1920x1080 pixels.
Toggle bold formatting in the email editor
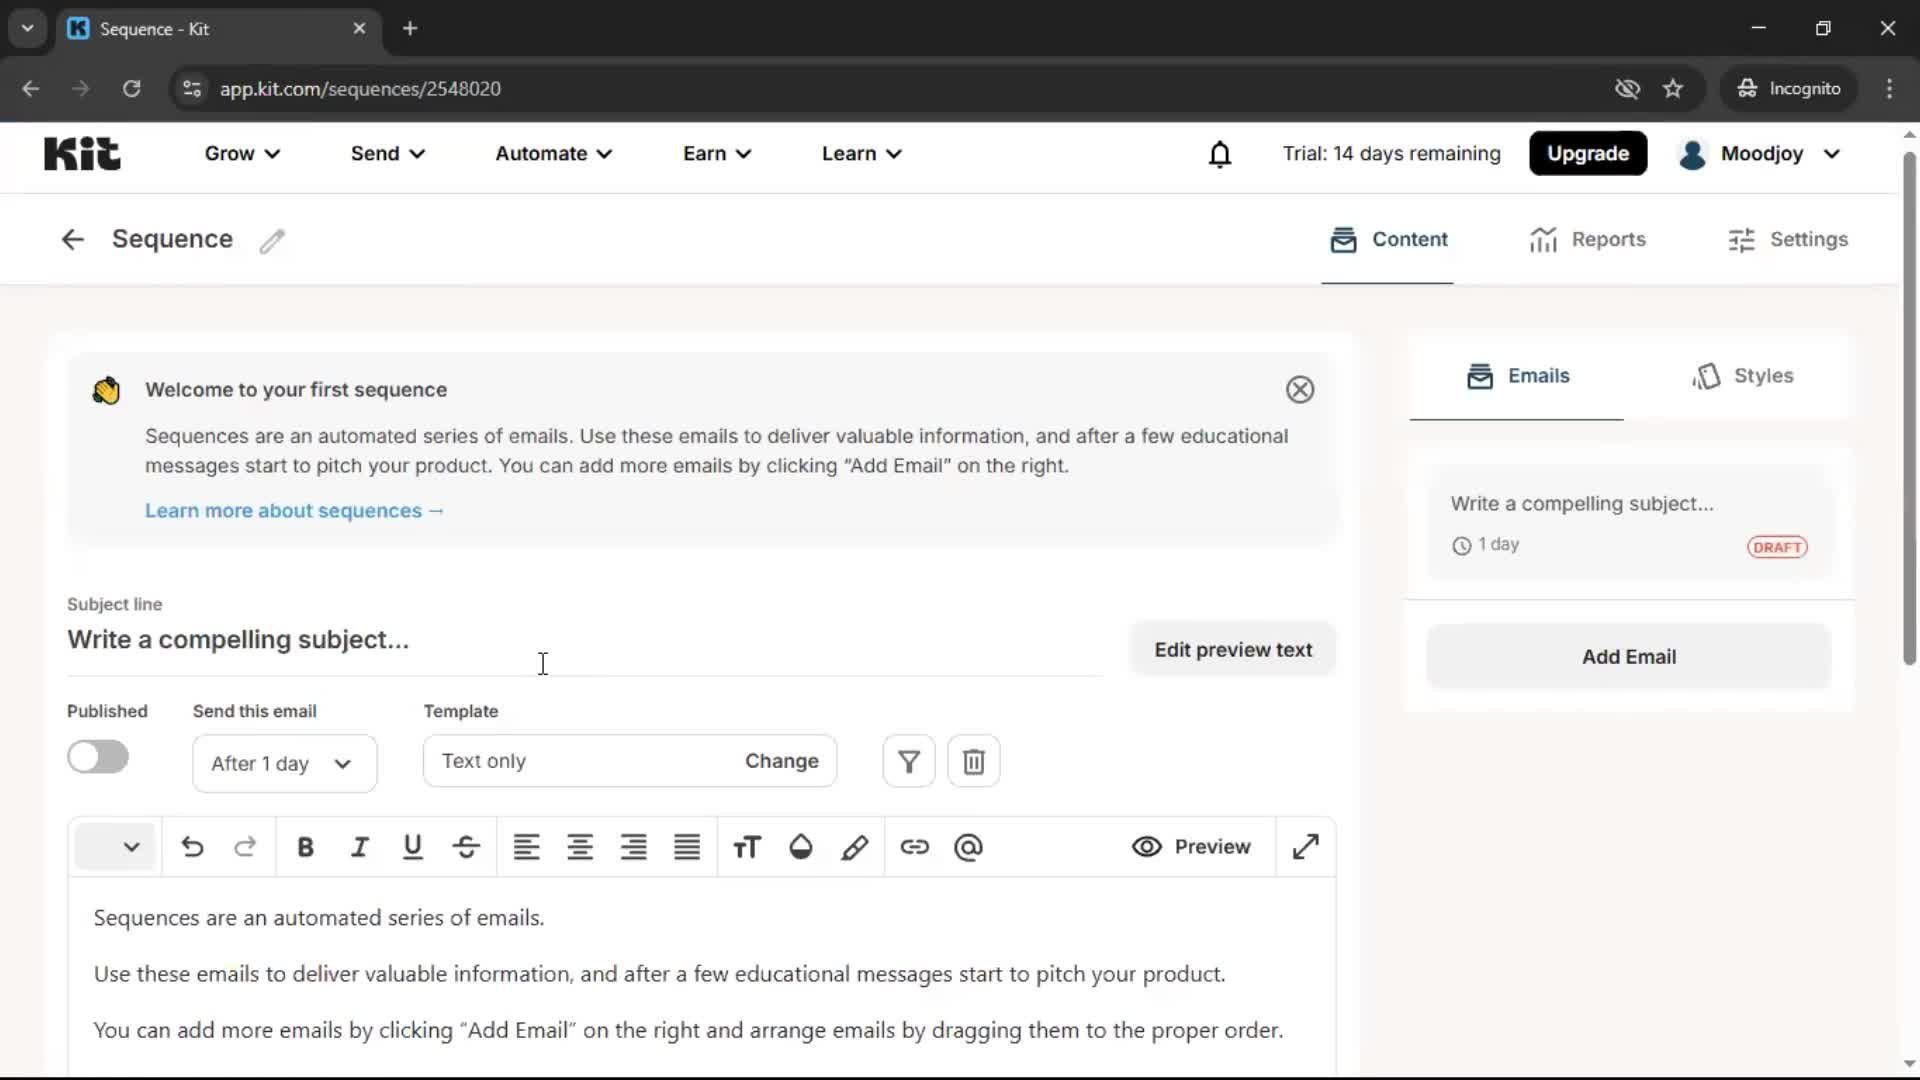coord(306,847)
